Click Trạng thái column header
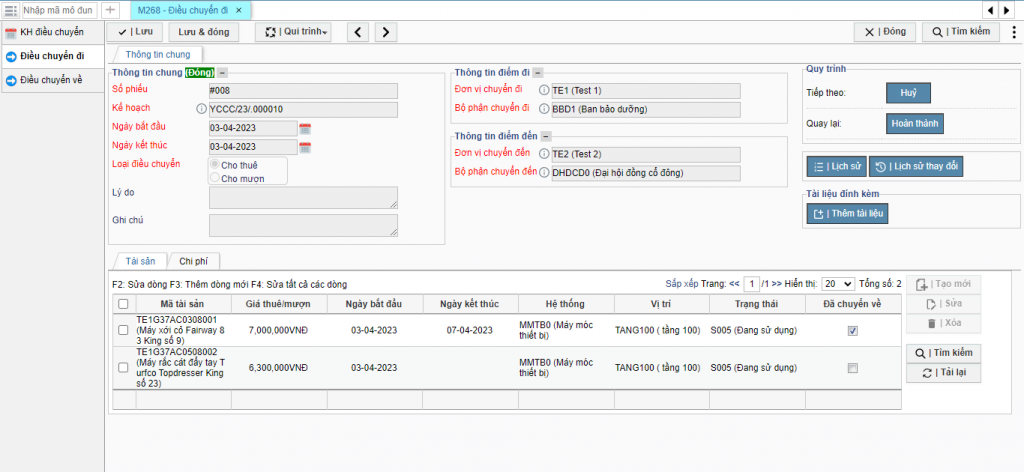Image resolution: width=1024 pixels, height=472 pixels. 757,304
